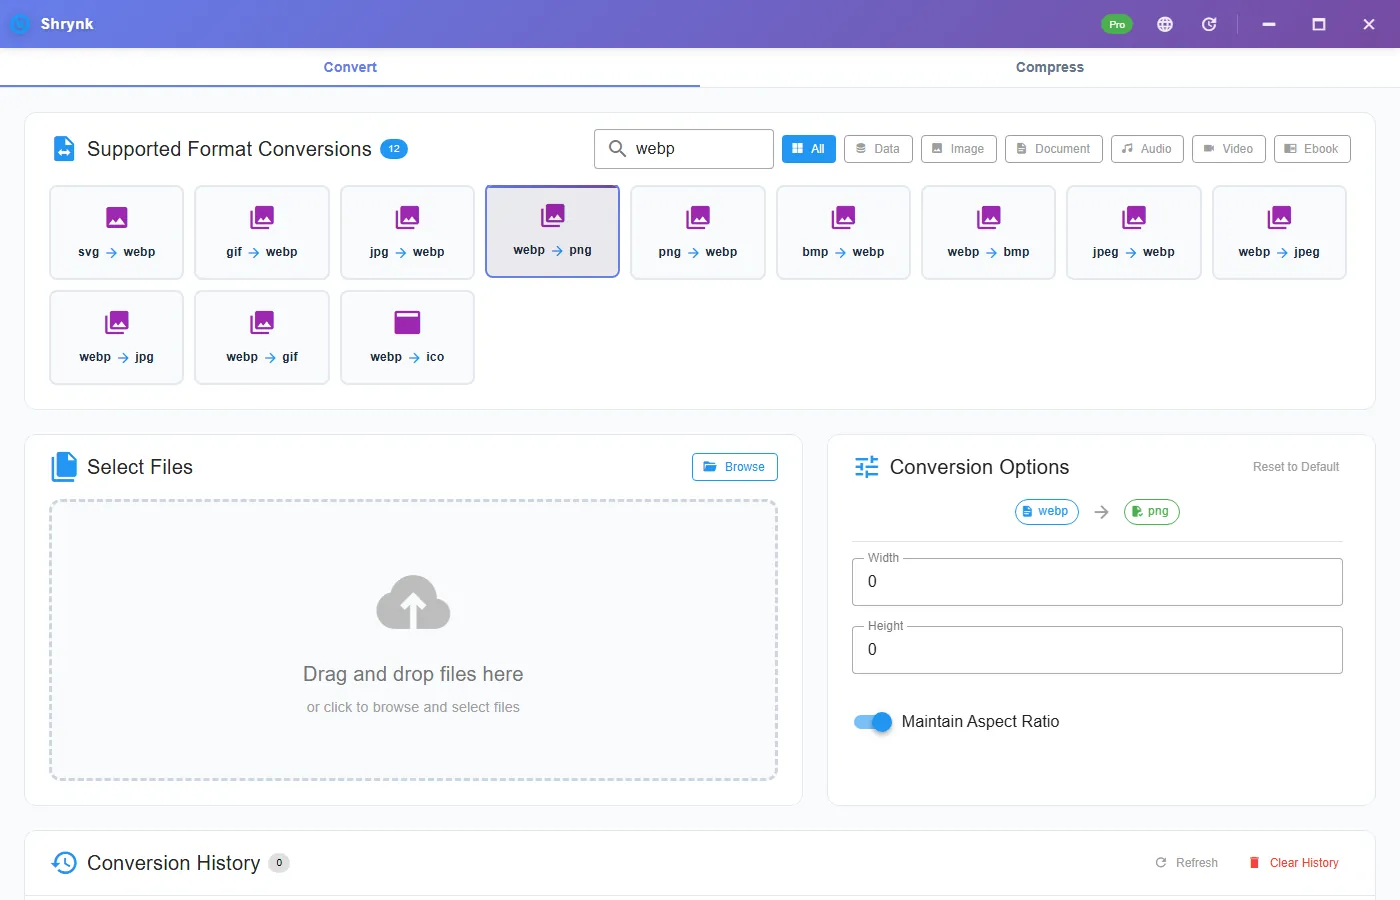Pick the bmp to webp conversion card

(843, 232)
